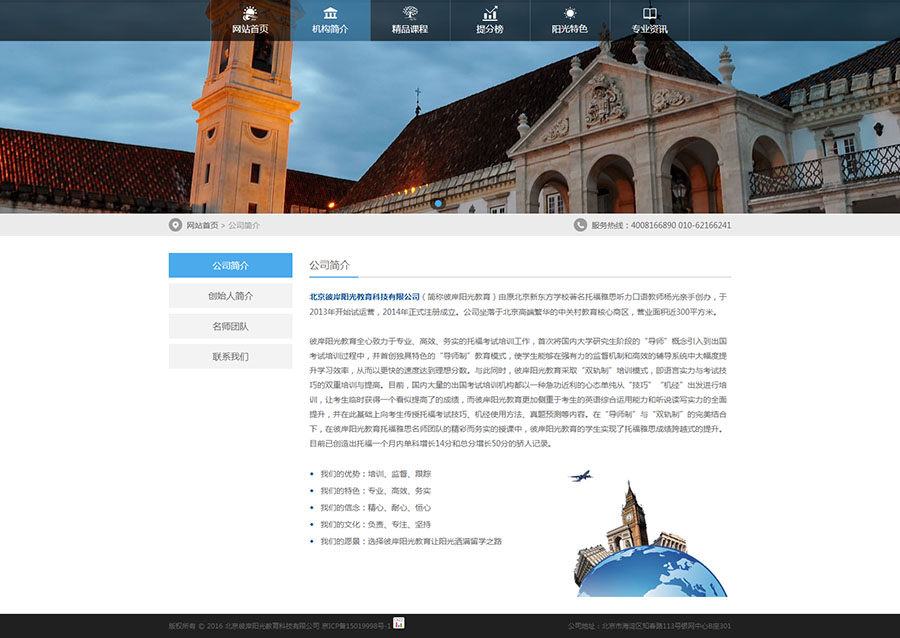Click the footer 公司地址 address text

click(x=649, y=626)
